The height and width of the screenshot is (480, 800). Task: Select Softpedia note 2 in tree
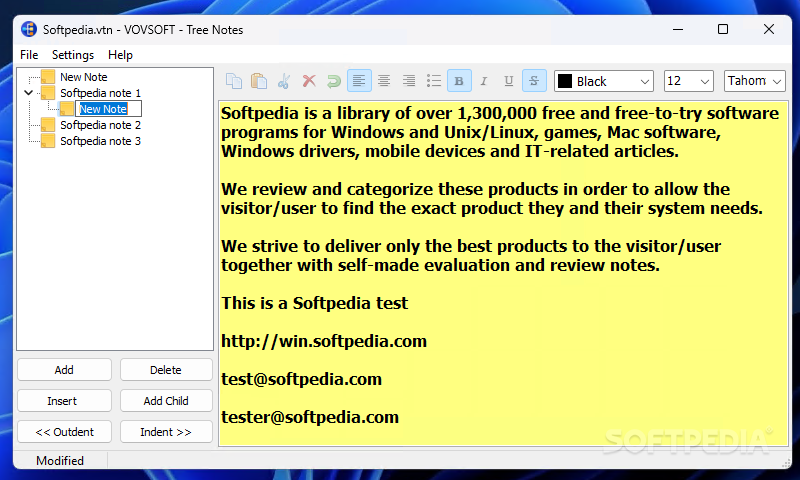click(101, 125)
